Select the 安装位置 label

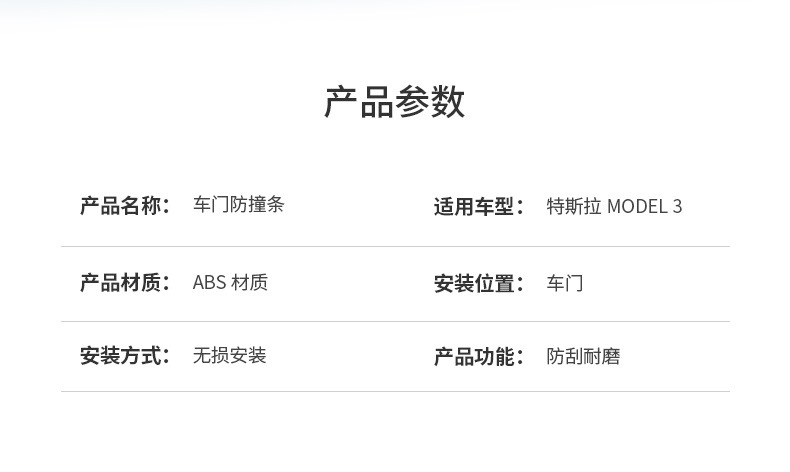(x=478, y=283)
